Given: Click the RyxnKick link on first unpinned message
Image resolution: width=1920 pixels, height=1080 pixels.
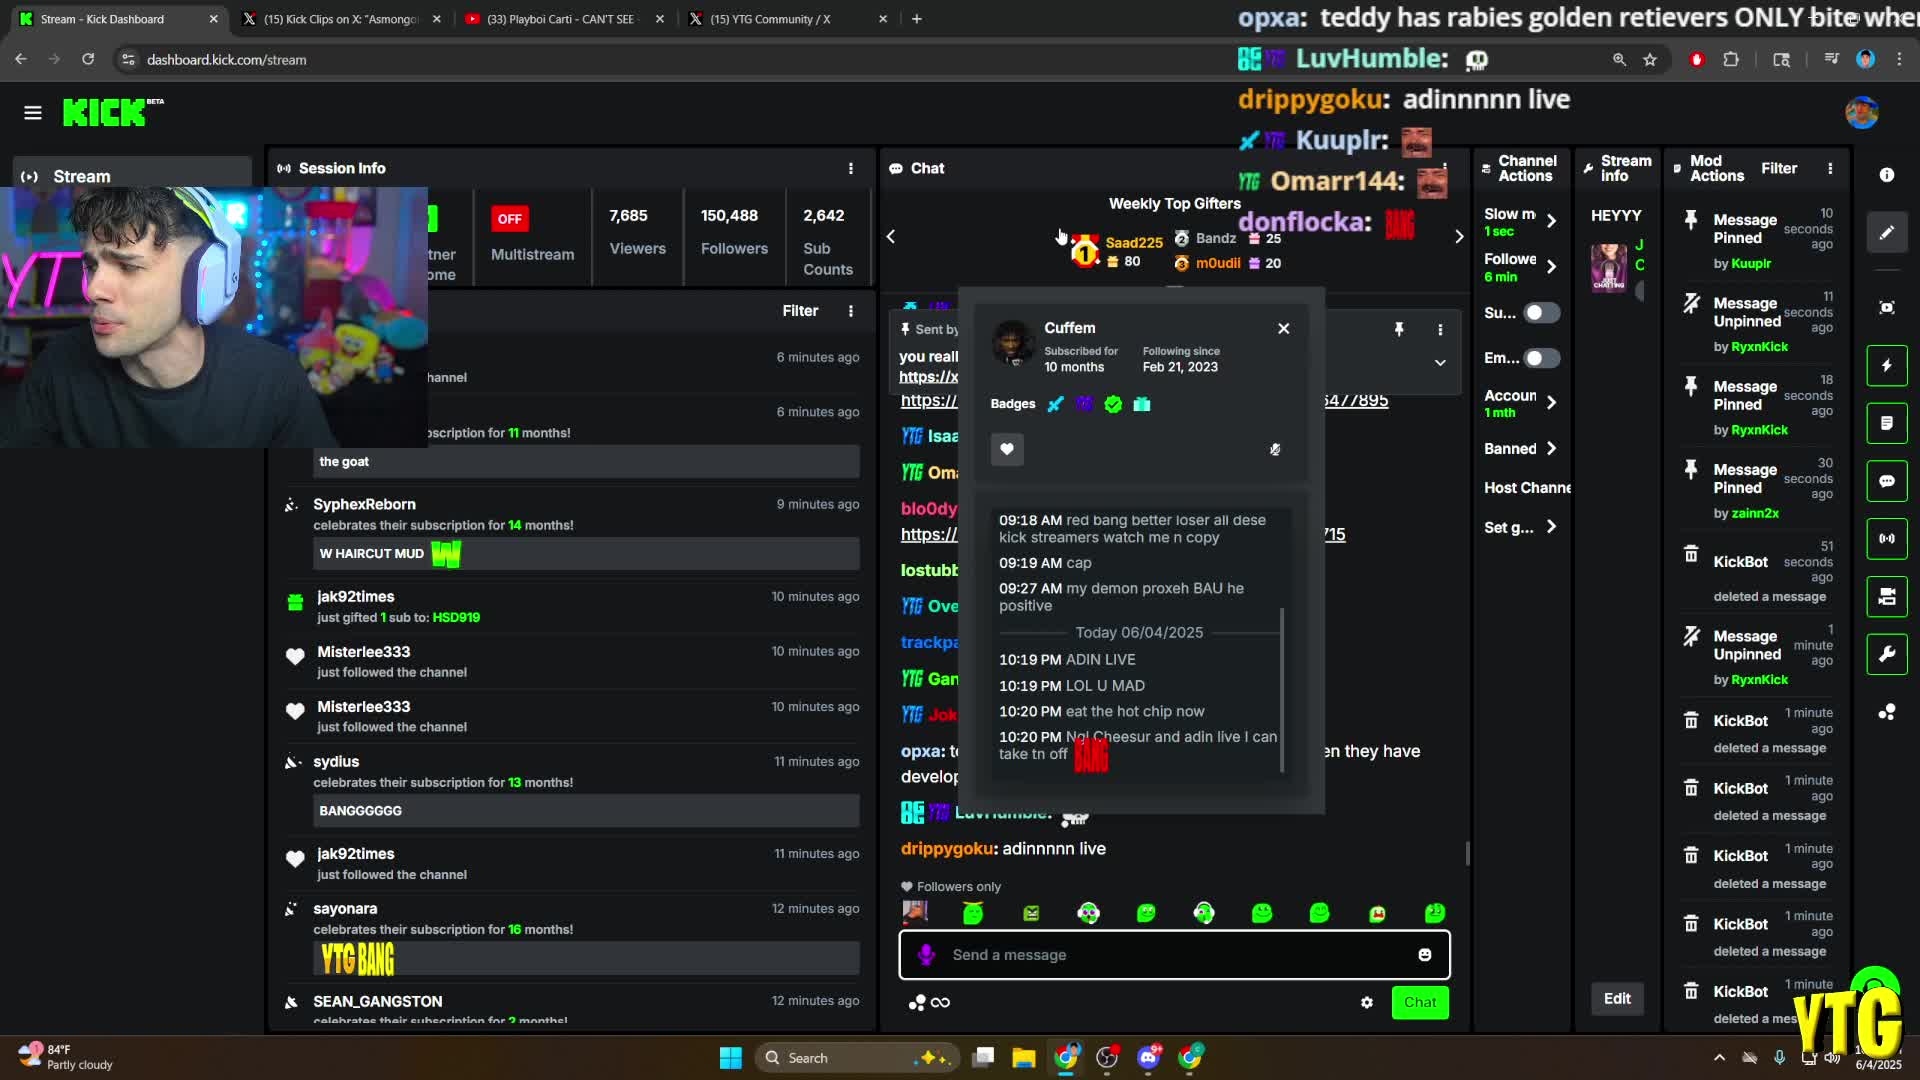Looking at the screenshot, I should click(x=1759, y=347).
